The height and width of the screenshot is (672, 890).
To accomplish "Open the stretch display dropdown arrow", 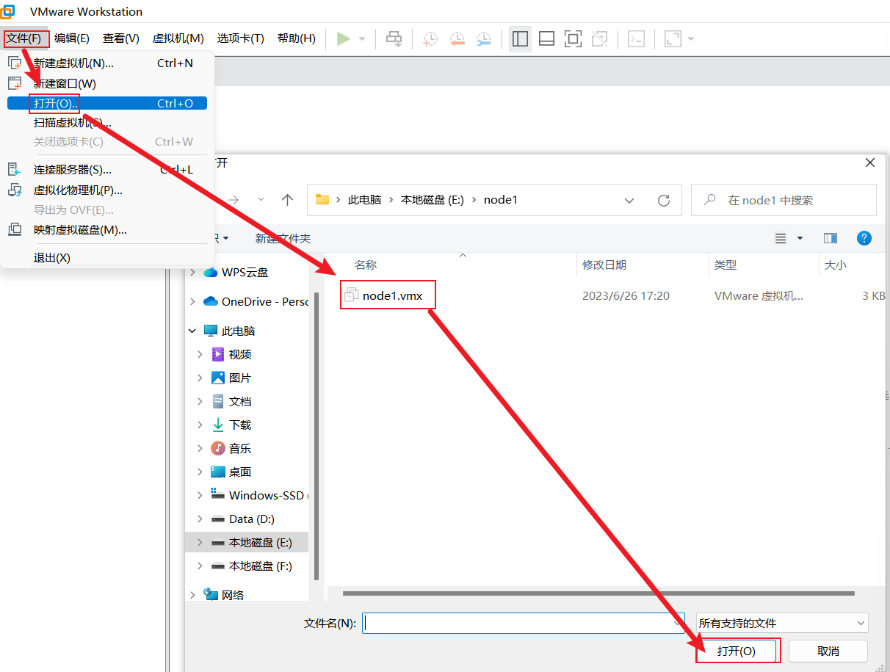I will click(691, 39).
